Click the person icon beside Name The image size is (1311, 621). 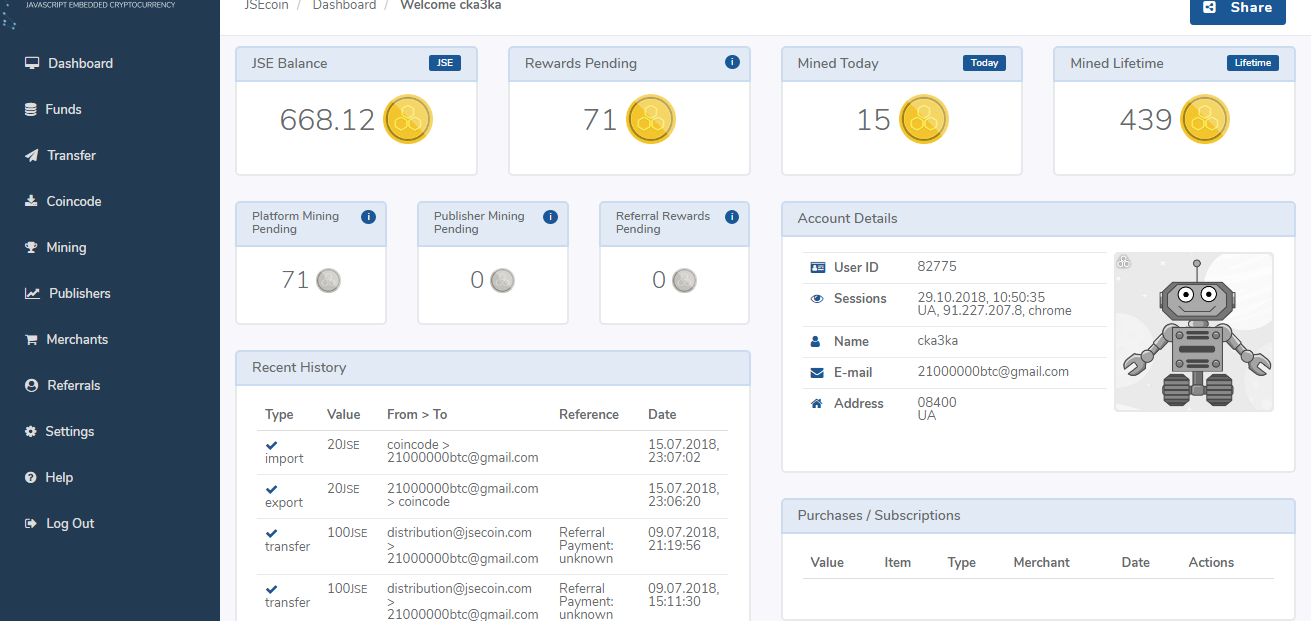[815, 341]
